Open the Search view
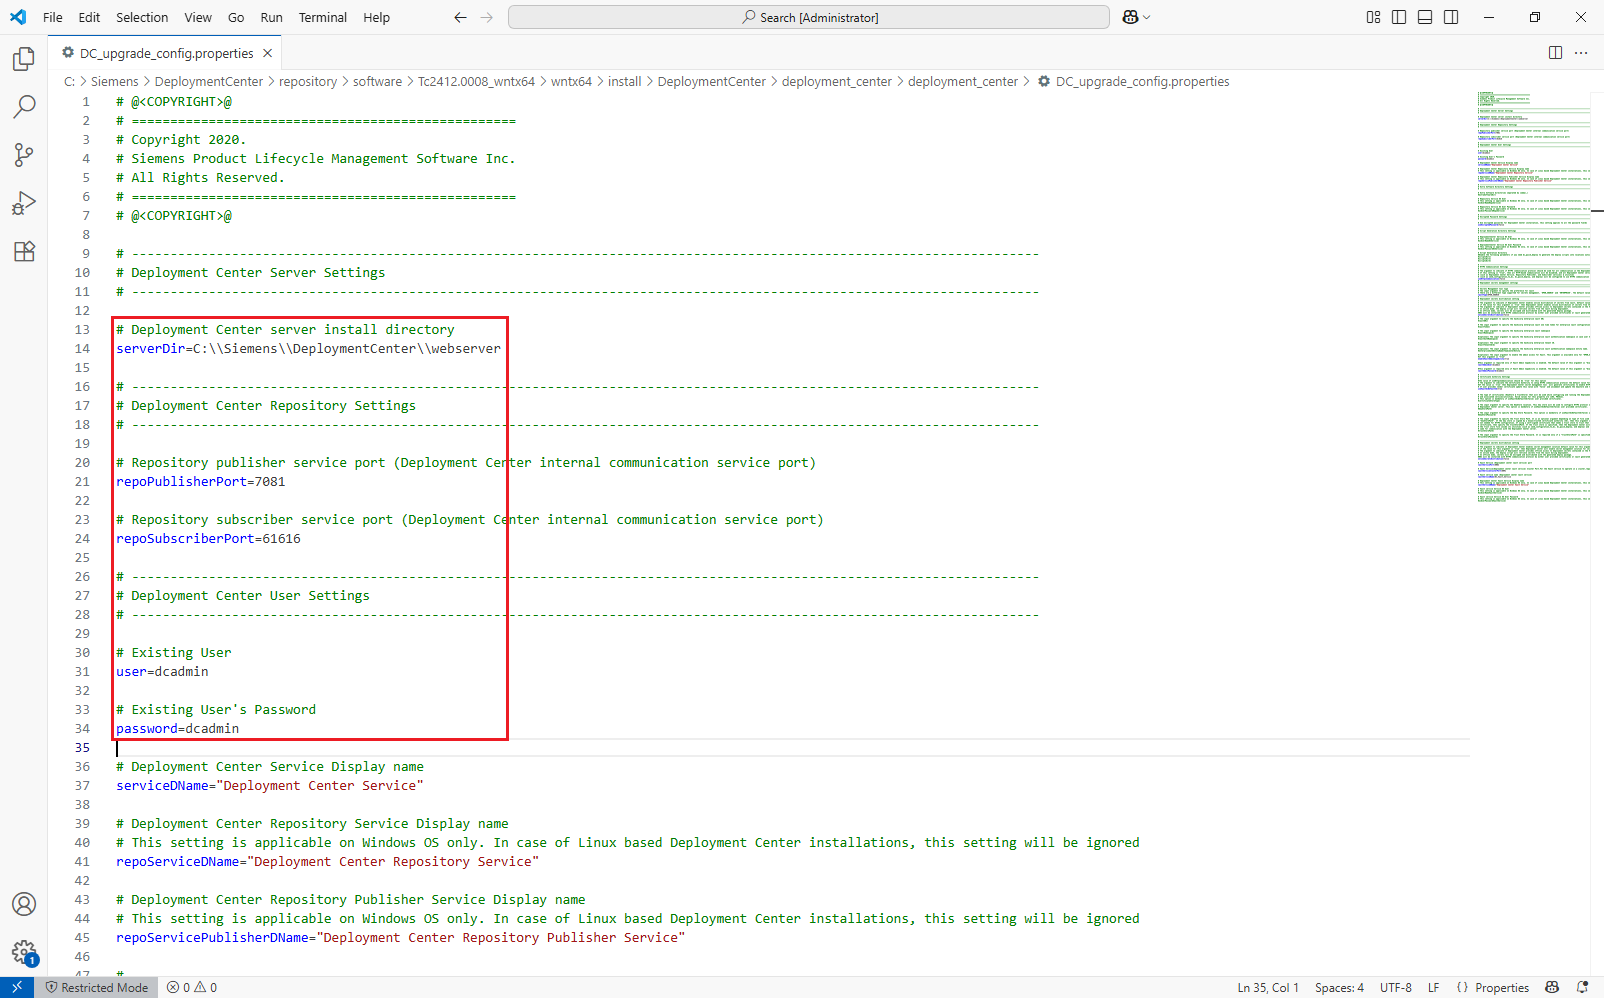Screen dimensions: 1604x998 click(23, 107)
